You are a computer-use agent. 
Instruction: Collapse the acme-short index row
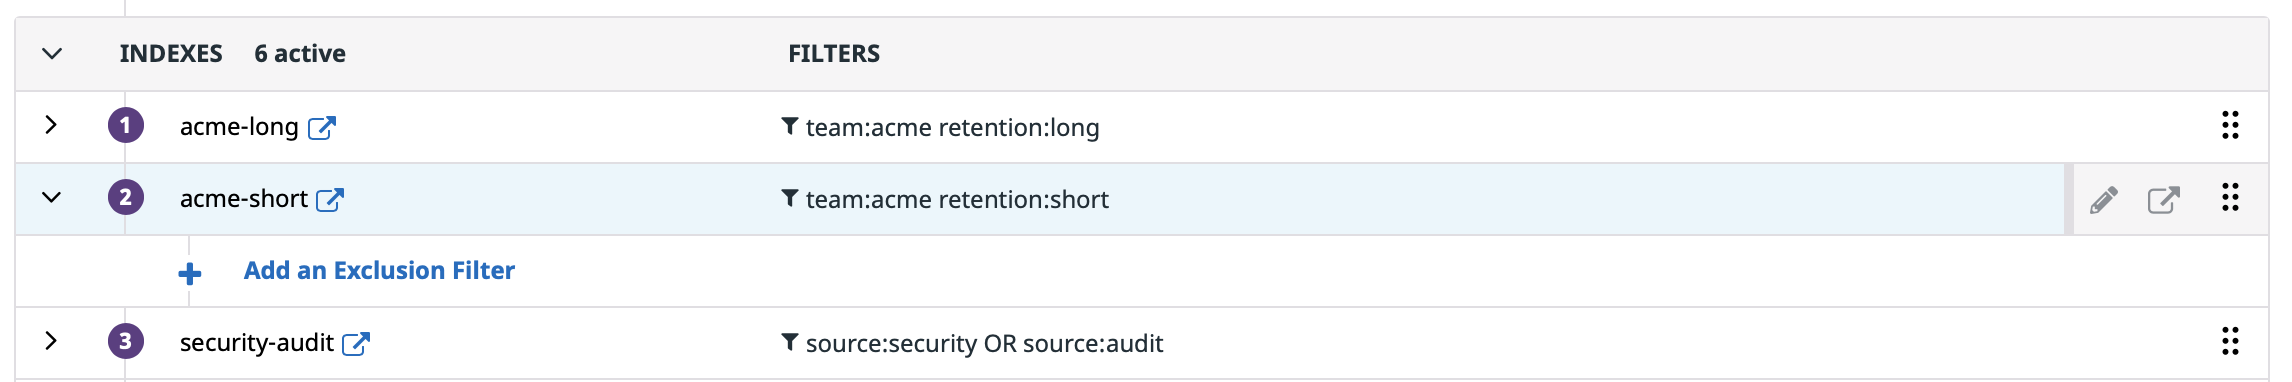[x=51, y=197]
